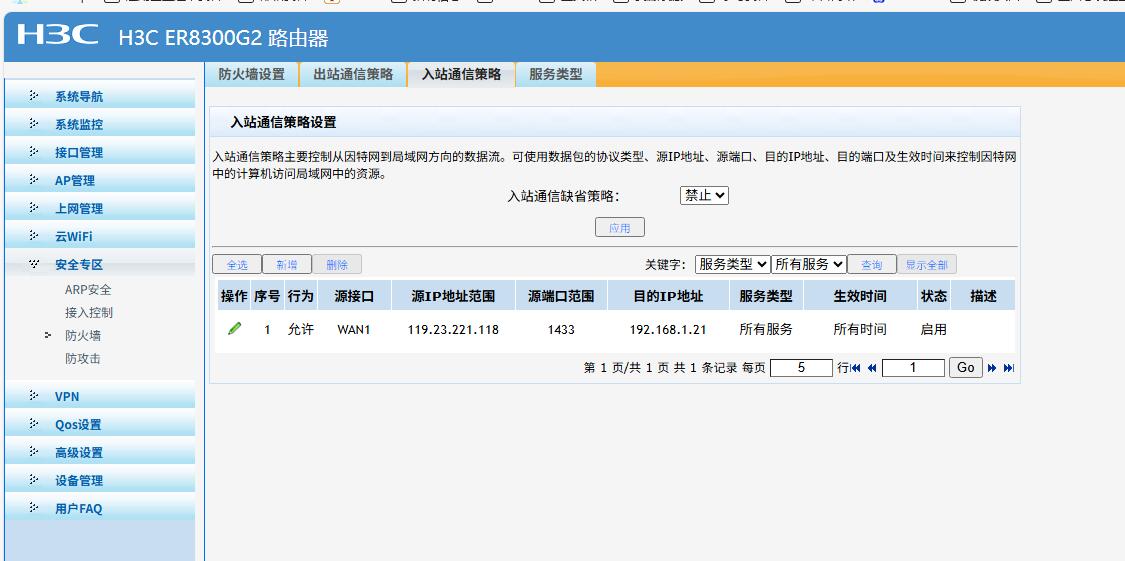The width and height of the screenshot is (1125, 561).
Task: Open 入站通信缺省策略 dropdown showing 禁止
Action: click(704, 195)
